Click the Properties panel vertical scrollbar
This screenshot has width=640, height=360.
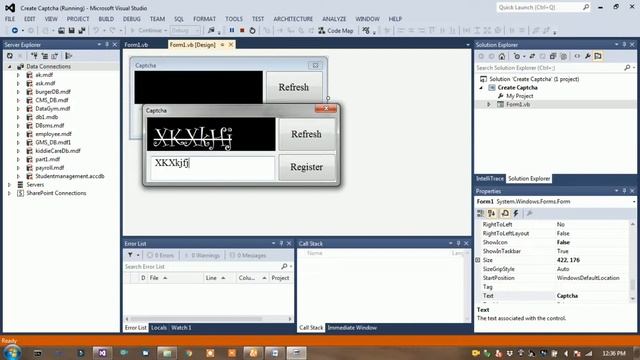click(x=633, y=261)
